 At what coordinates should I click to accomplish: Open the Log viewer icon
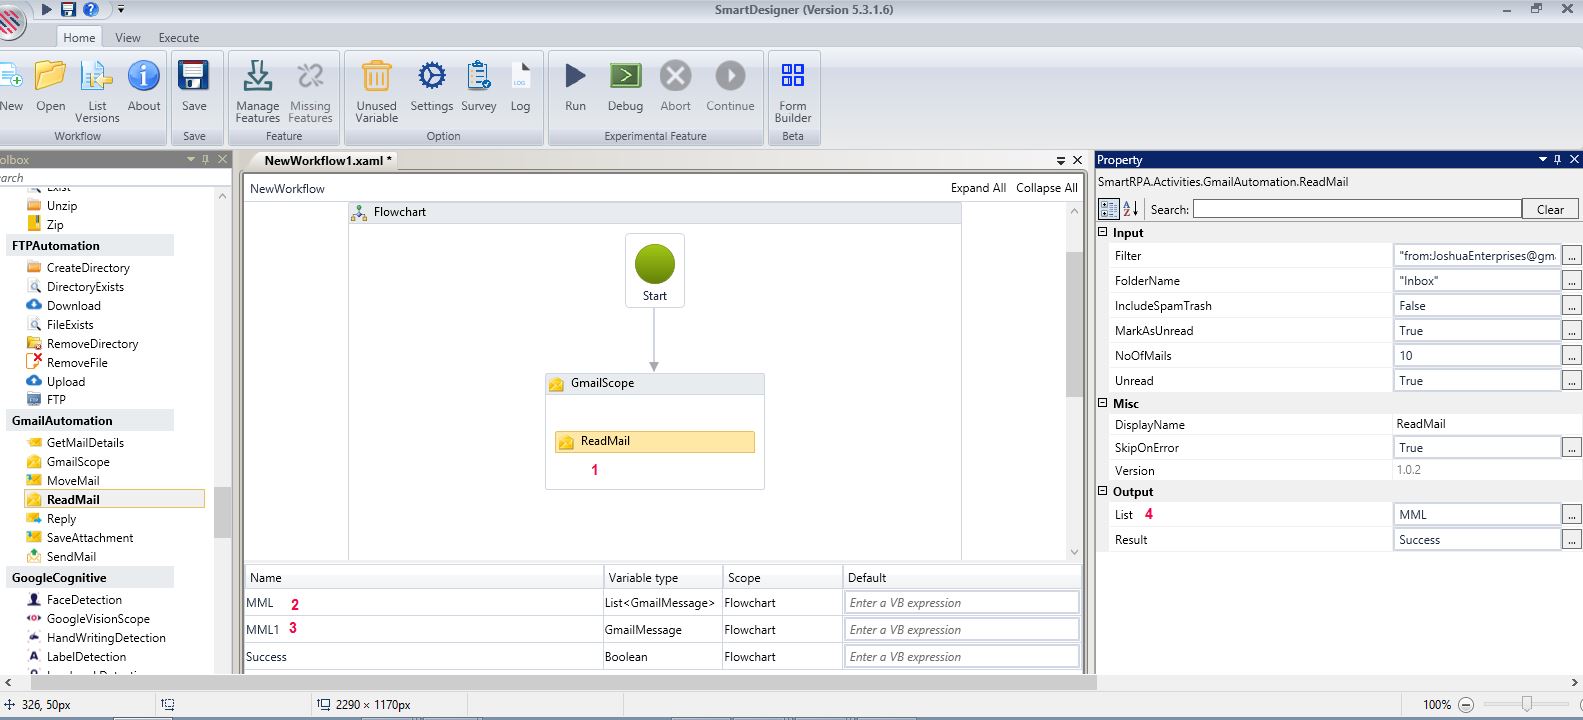tap(520, 77)
